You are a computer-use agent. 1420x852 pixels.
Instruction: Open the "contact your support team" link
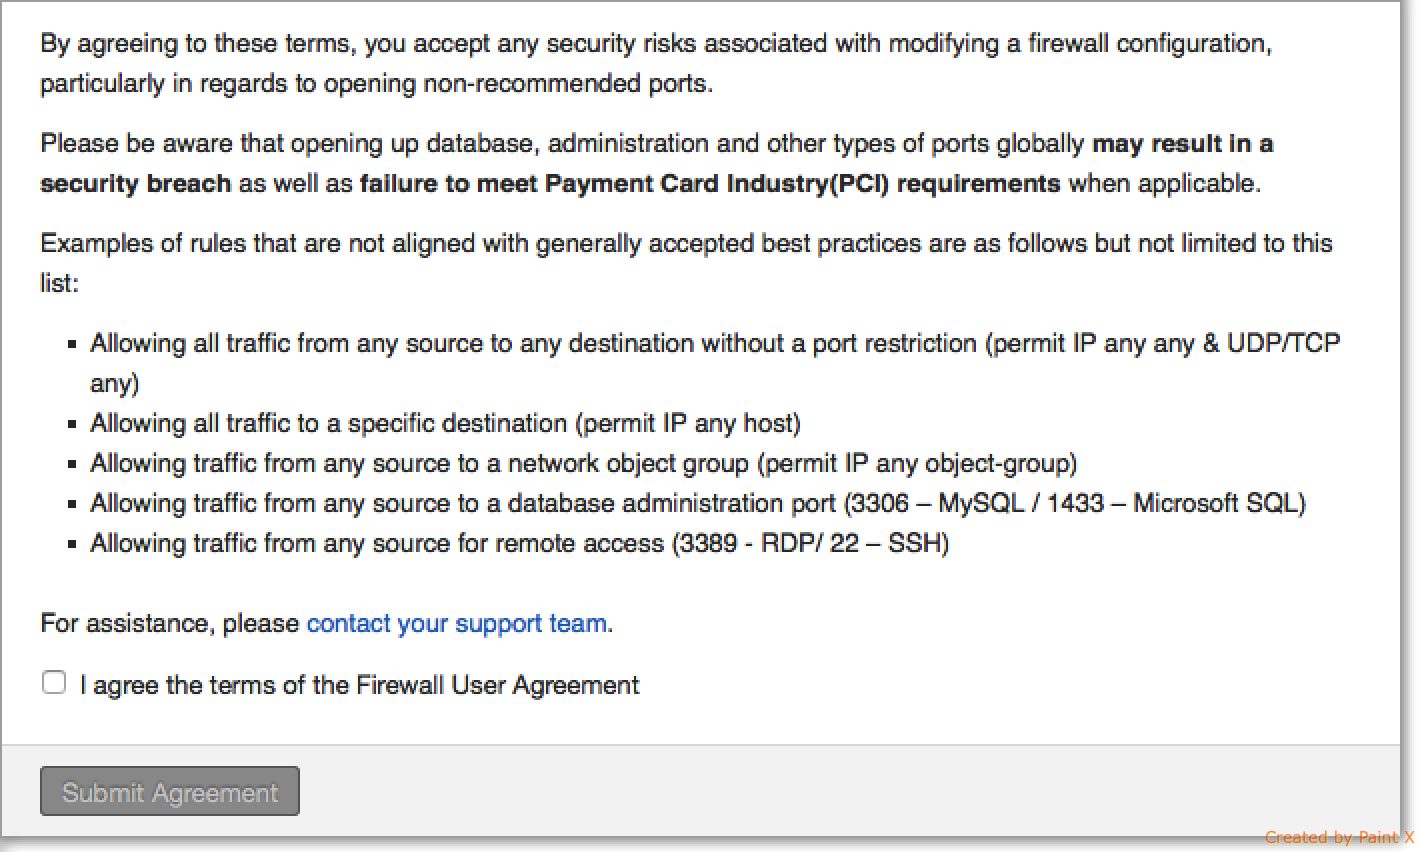pyautogui.click(x=456, y=623)
